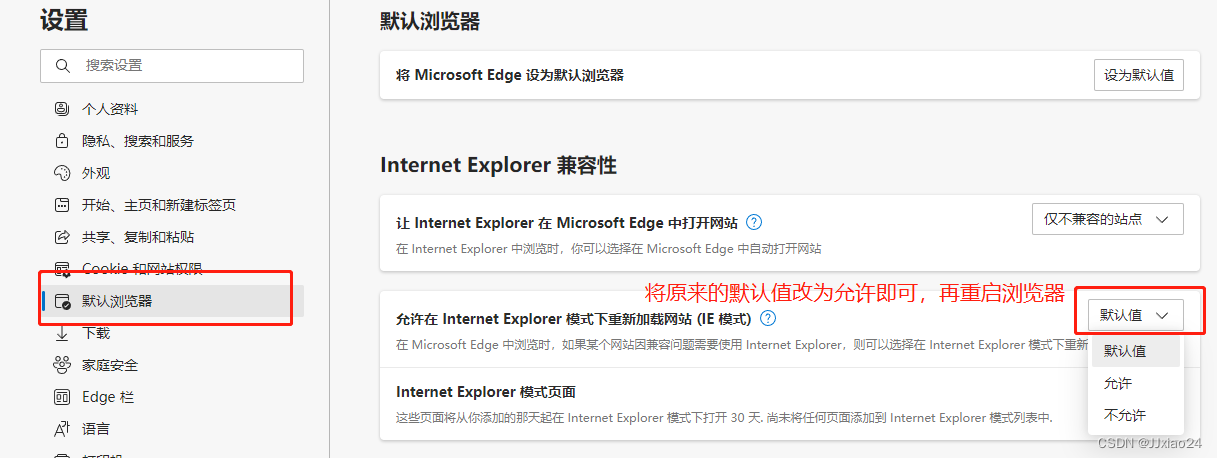Click the 家庭安全 family icon
This screenshot has height=458, width=1217.
coord(62,365)
